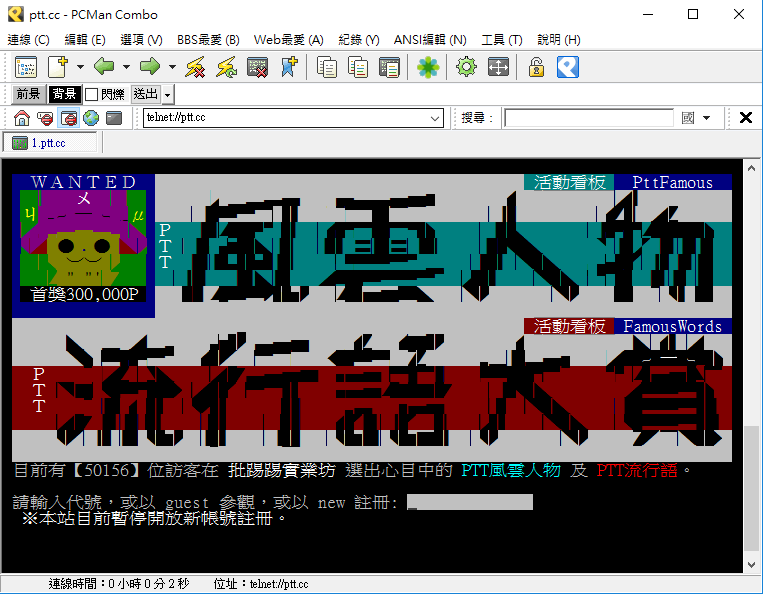Select the 1.ptt.cc tab
Viewport: 763px width, 594px height.
[x=50, y=143]
